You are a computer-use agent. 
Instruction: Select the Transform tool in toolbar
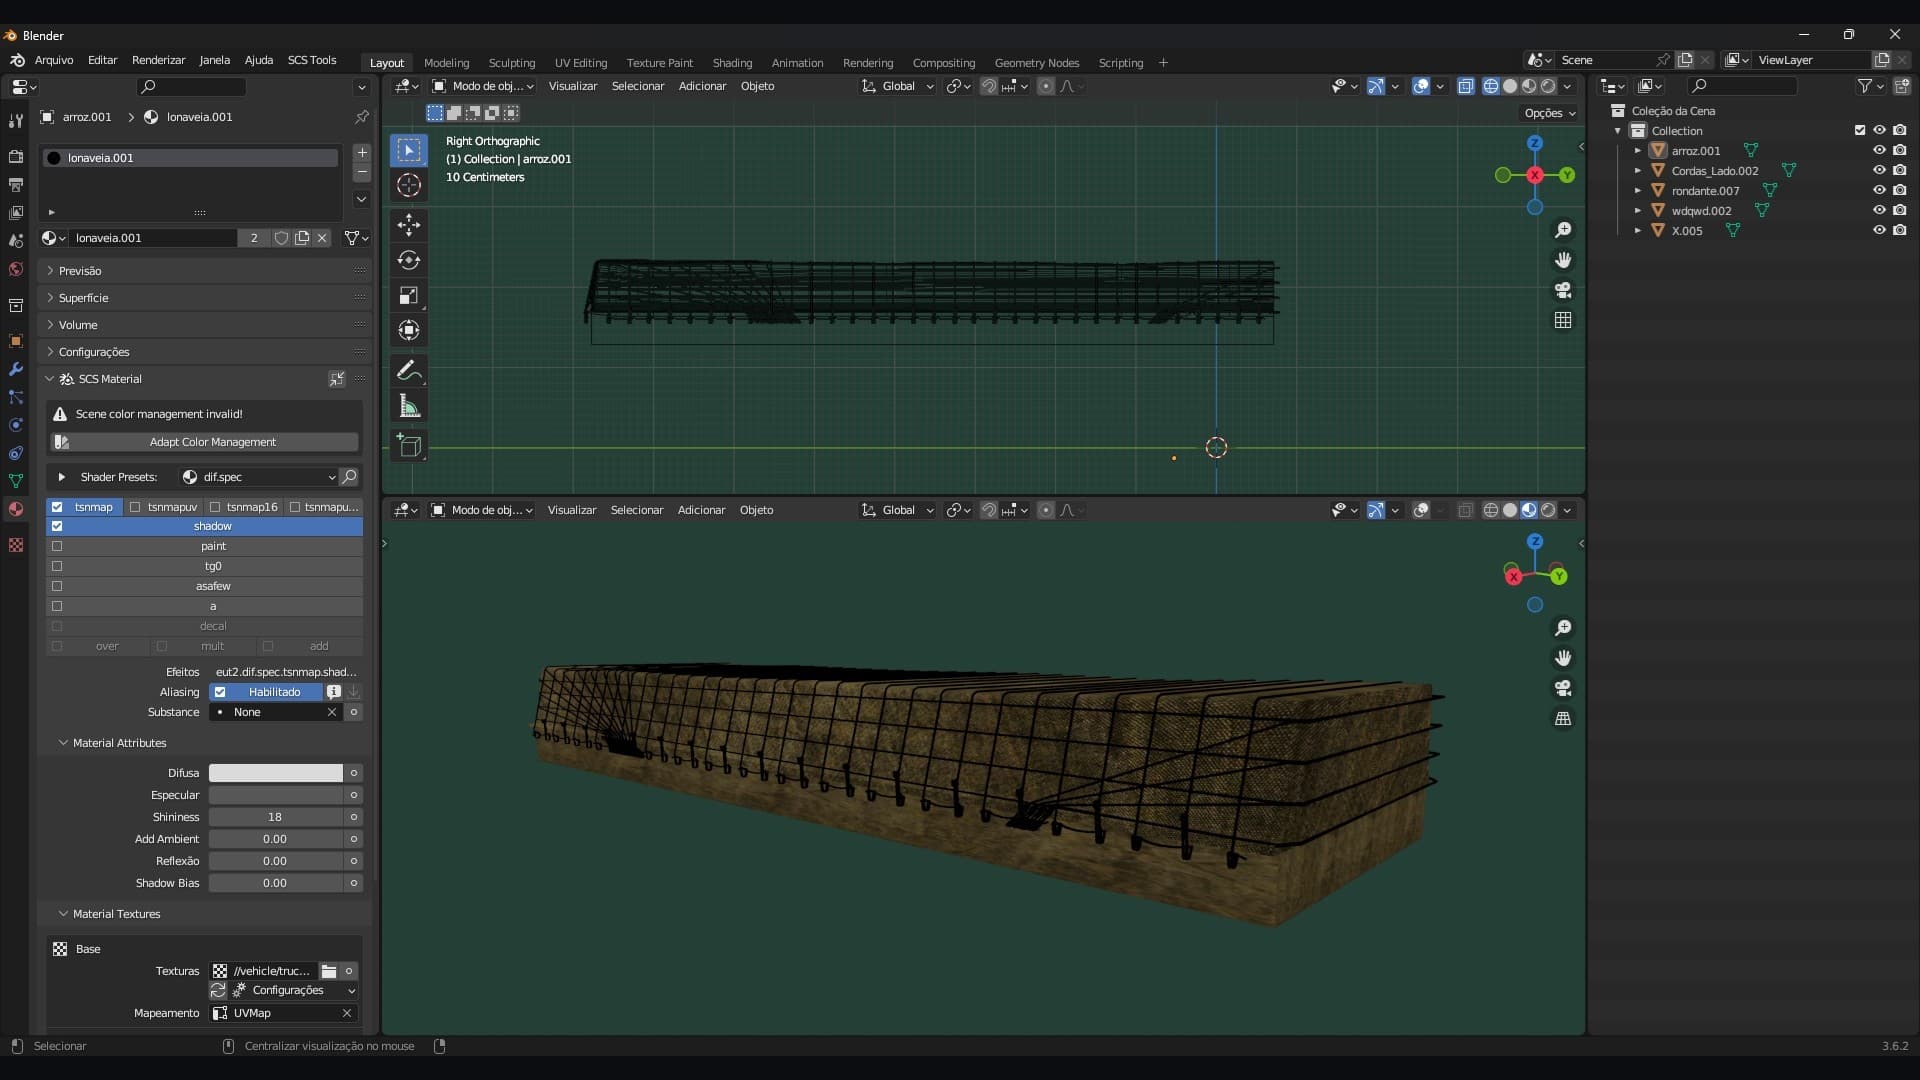point(409,330)
